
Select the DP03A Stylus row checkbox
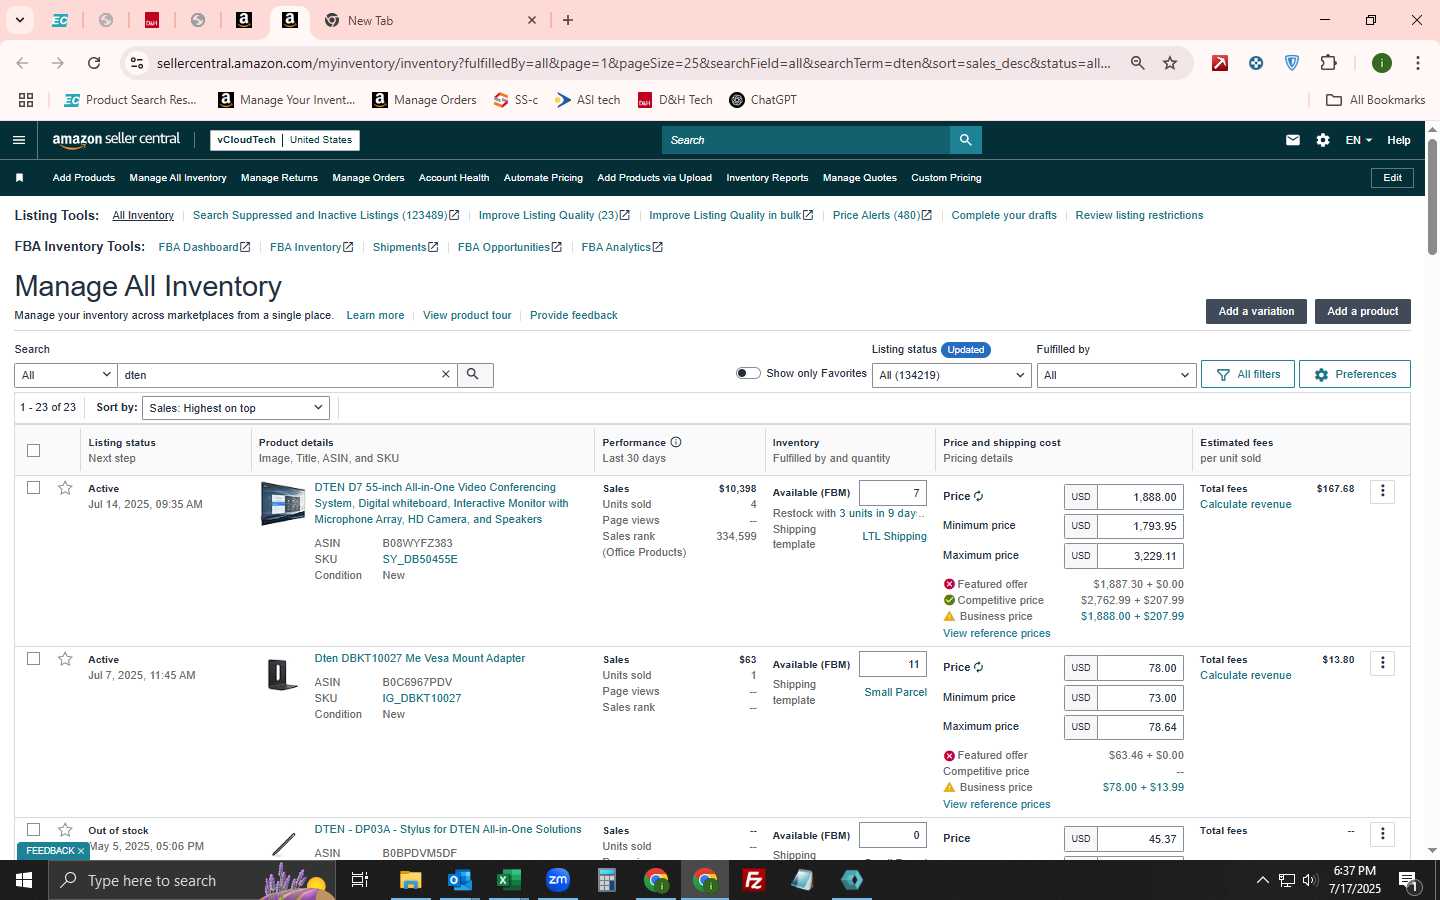33,830
